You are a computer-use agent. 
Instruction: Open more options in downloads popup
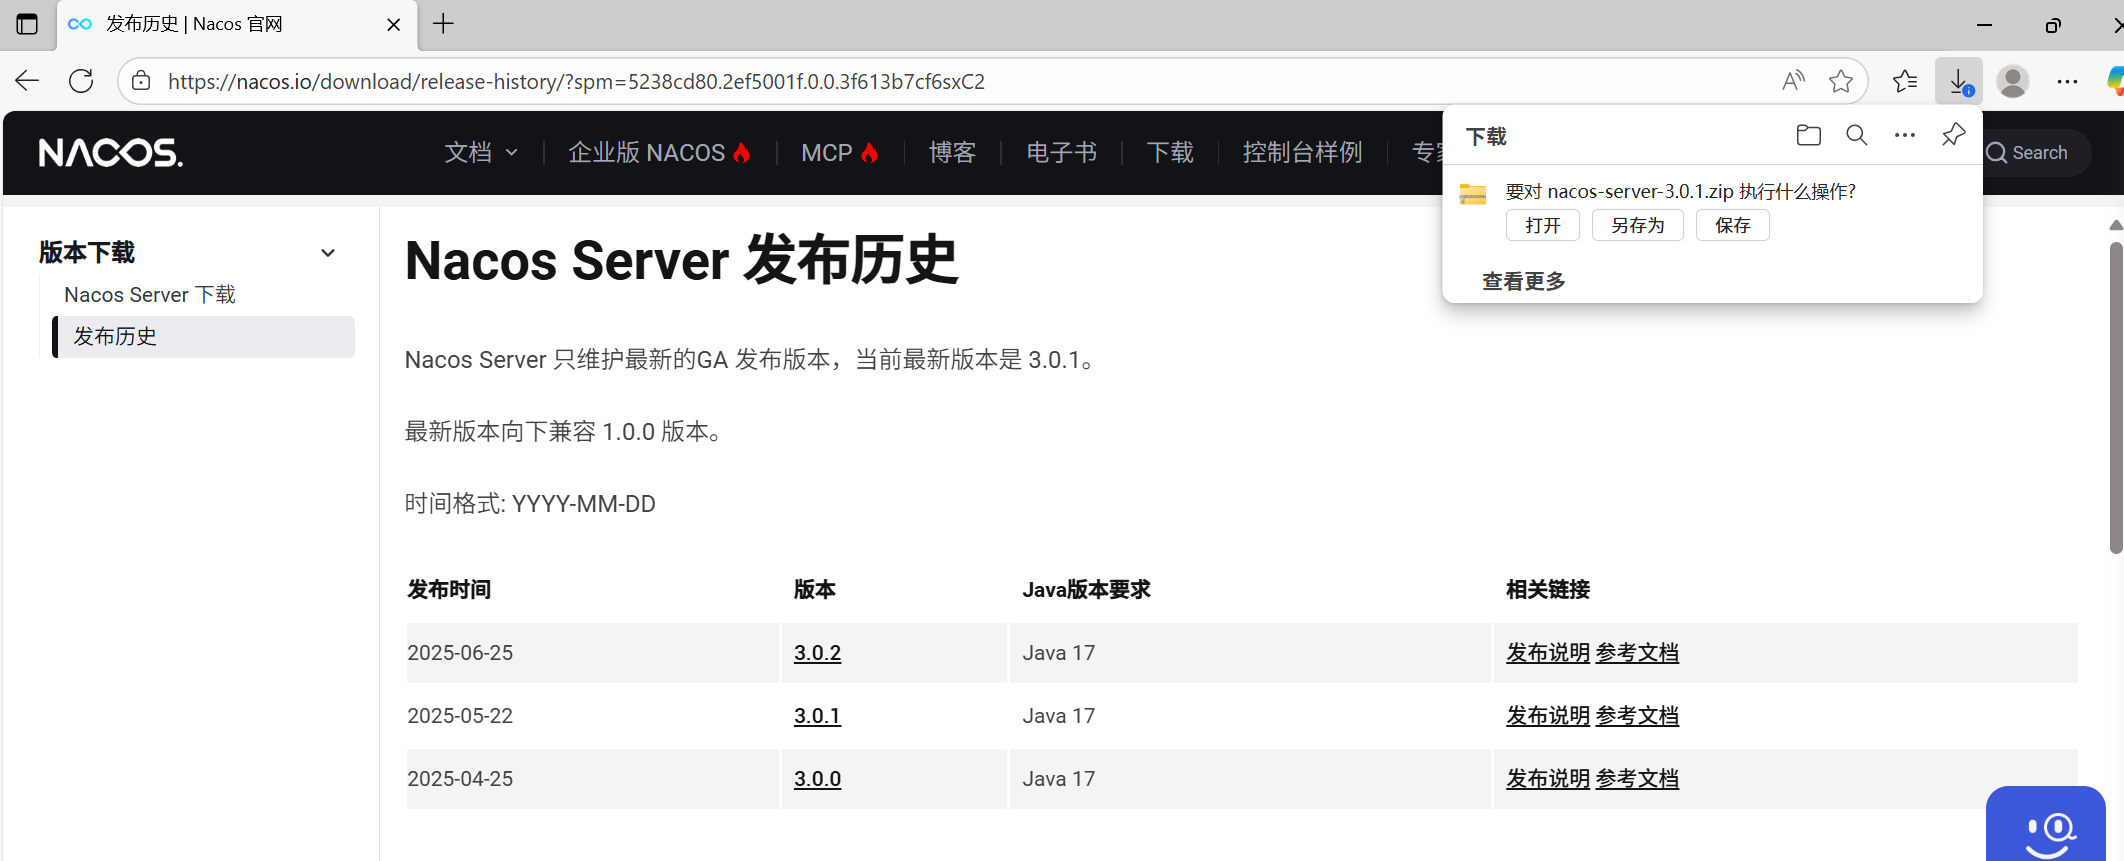(x=1905, y=135)
